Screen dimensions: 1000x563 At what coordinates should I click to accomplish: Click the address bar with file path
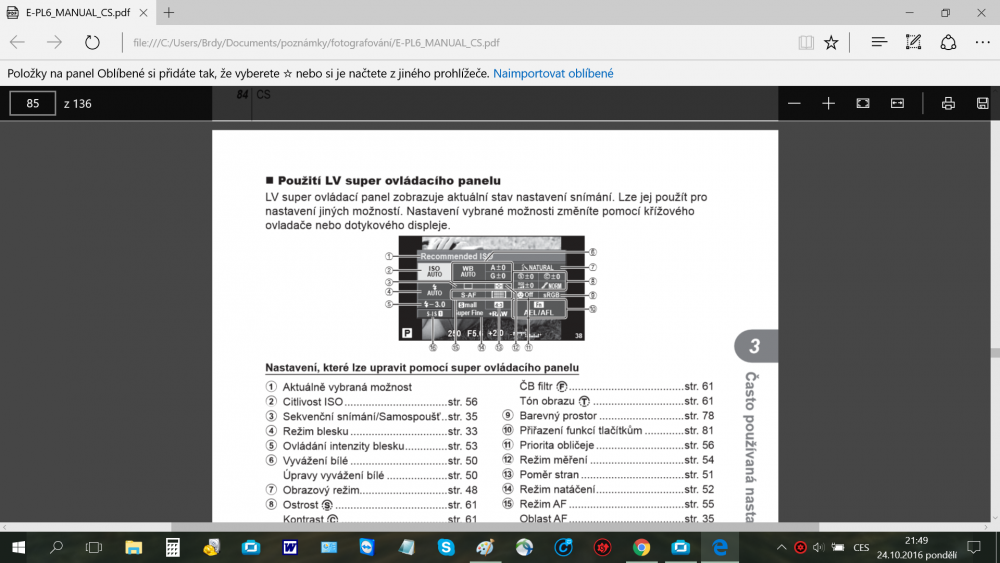click(x=450, y=43)
